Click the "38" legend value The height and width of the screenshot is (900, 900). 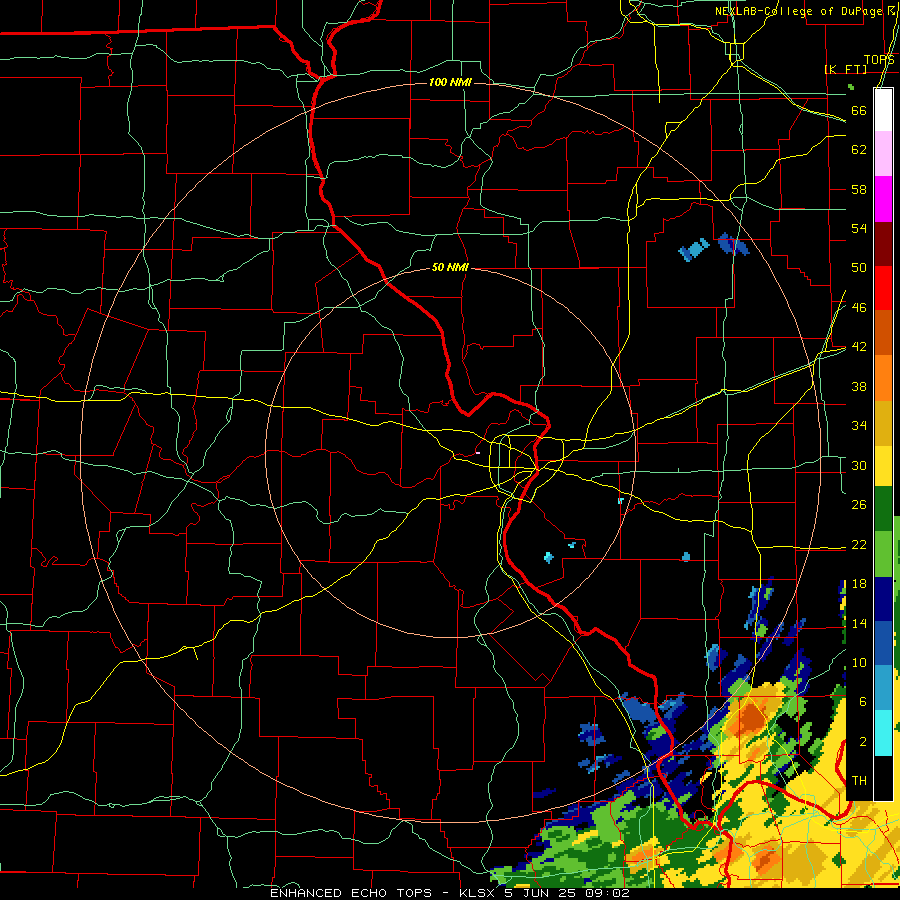click(859, 386)
